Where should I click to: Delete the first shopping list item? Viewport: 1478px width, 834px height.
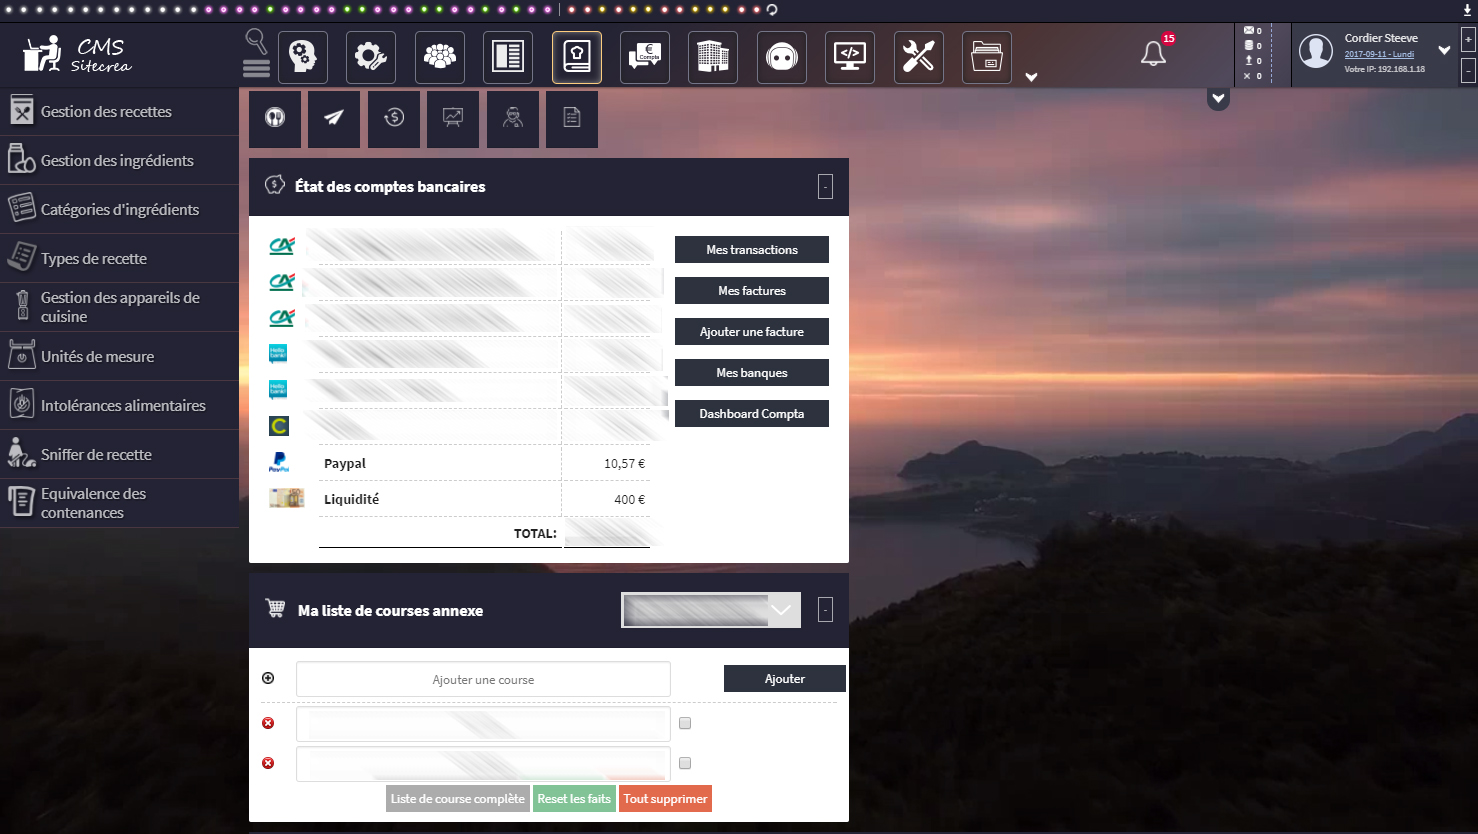coord(268,723)
